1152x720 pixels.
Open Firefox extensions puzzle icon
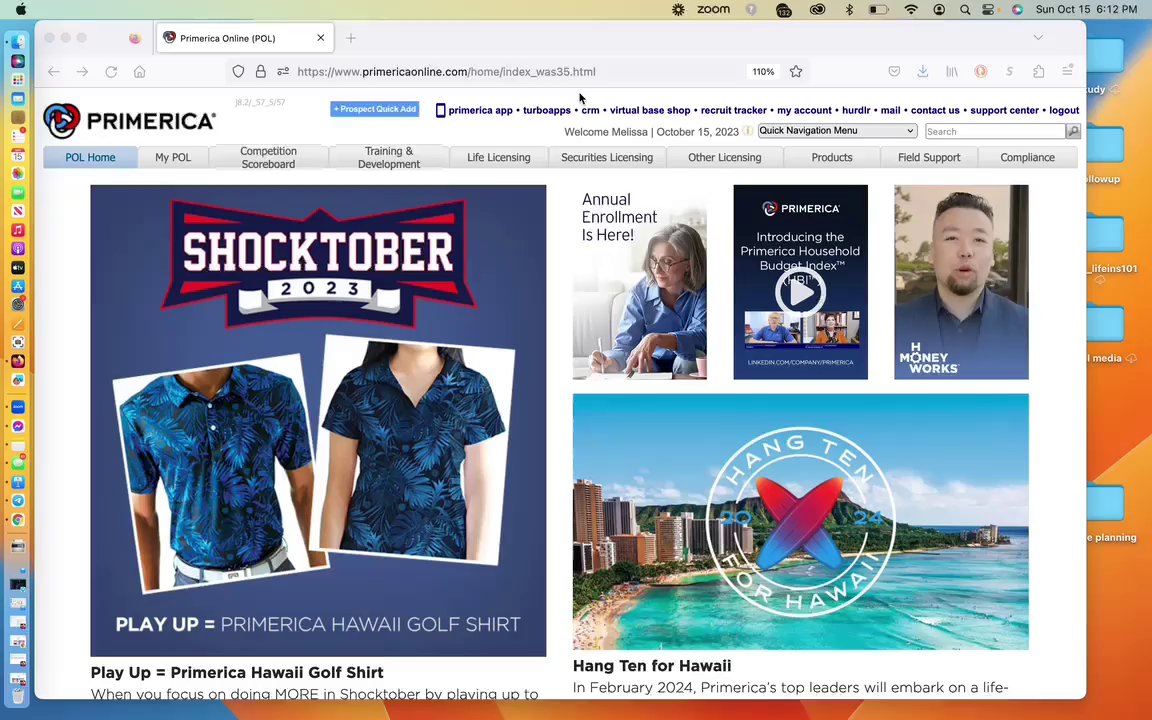(x=1038, y=71)
